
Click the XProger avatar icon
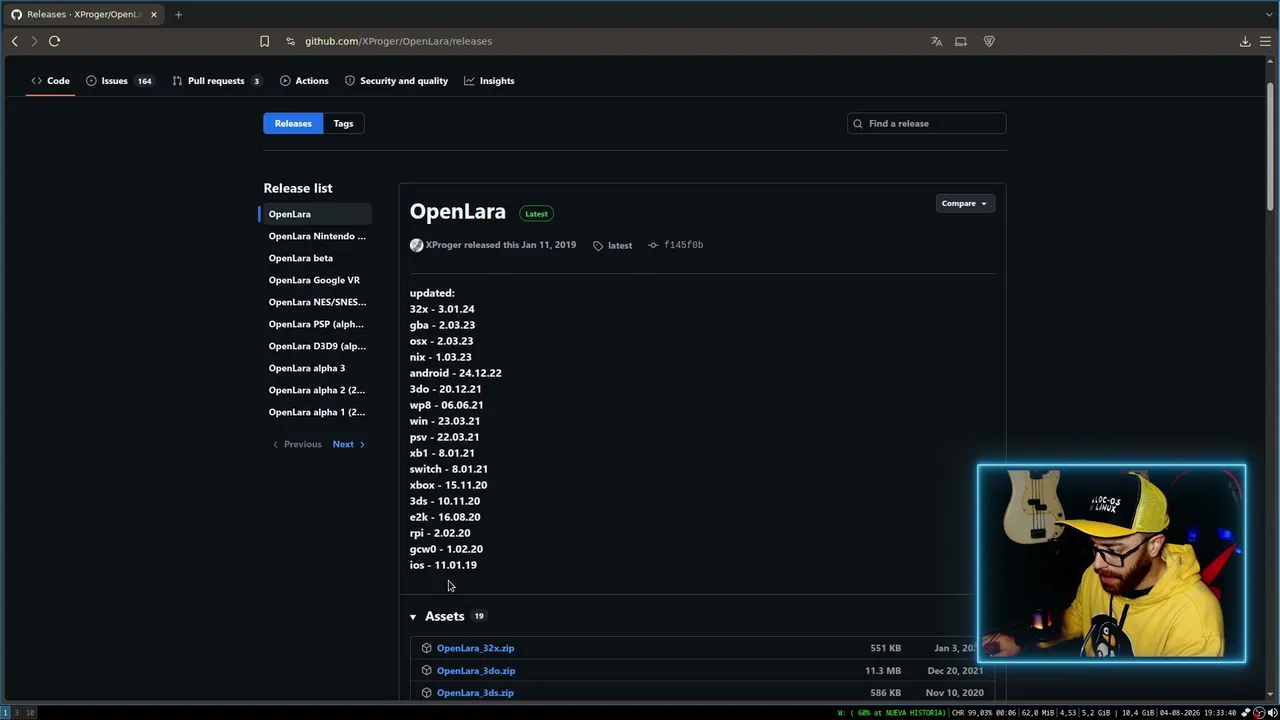(416, 245)
